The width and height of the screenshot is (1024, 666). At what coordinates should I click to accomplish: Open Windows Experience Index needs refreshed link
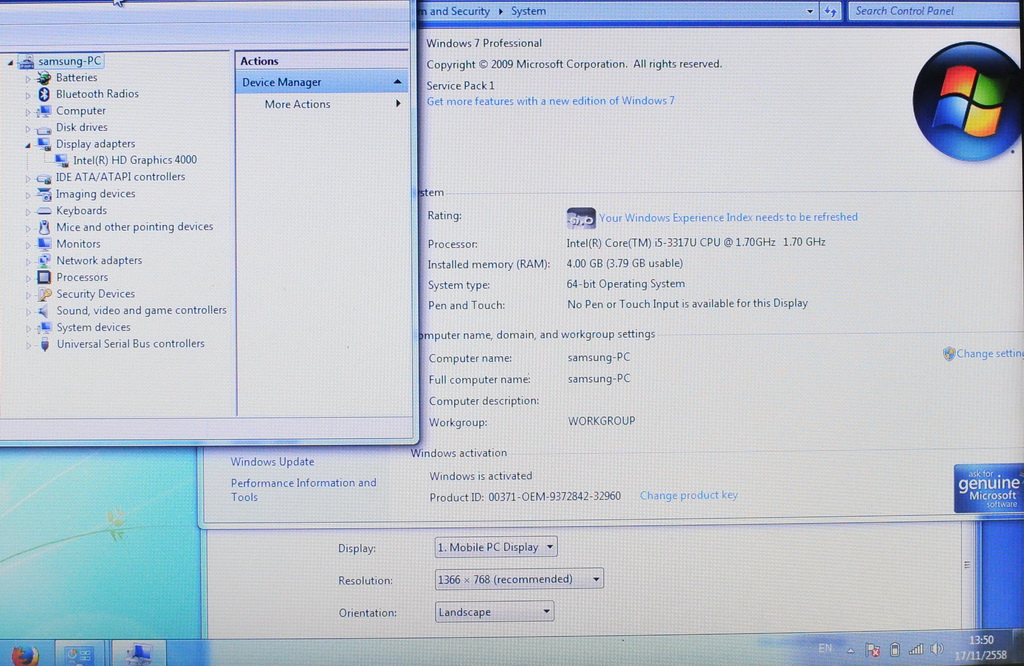728,217
